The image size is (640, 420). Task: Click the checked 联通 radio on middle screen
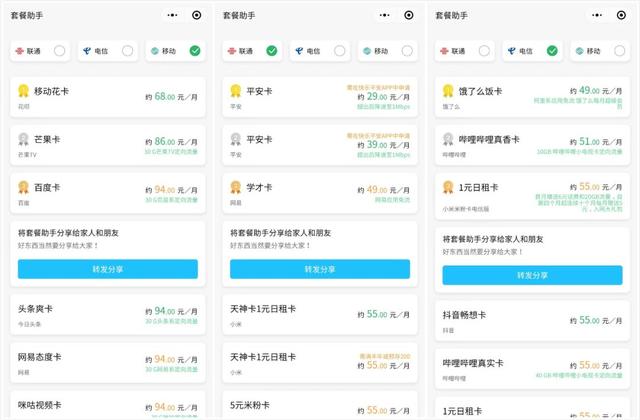(x=271, y=51)
